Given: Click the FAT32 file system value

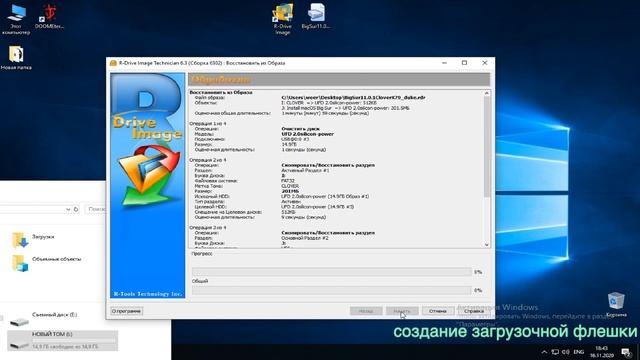Looking at the screenshot, I should point(288,181).
